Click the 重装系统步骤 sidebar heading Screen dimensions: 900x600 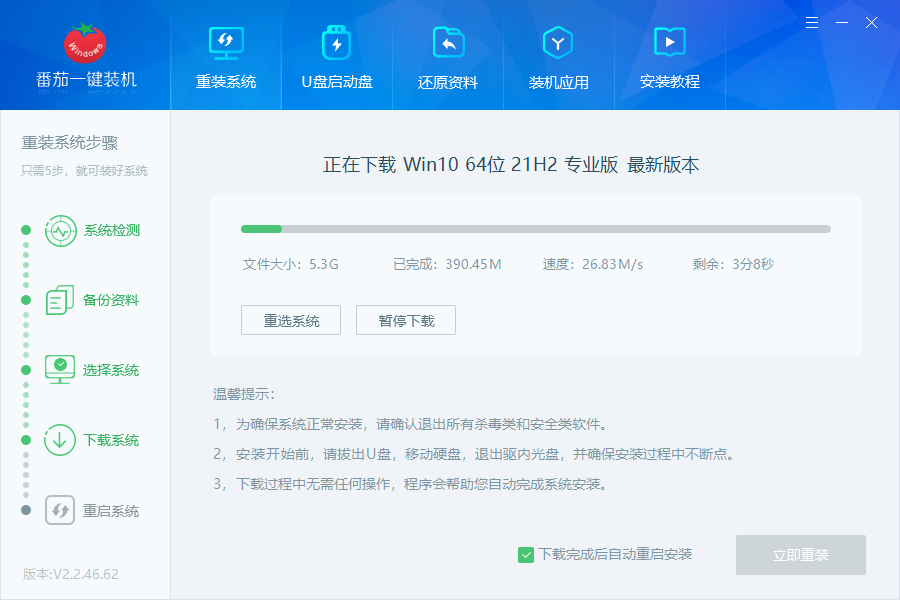[x=70, y=142]
